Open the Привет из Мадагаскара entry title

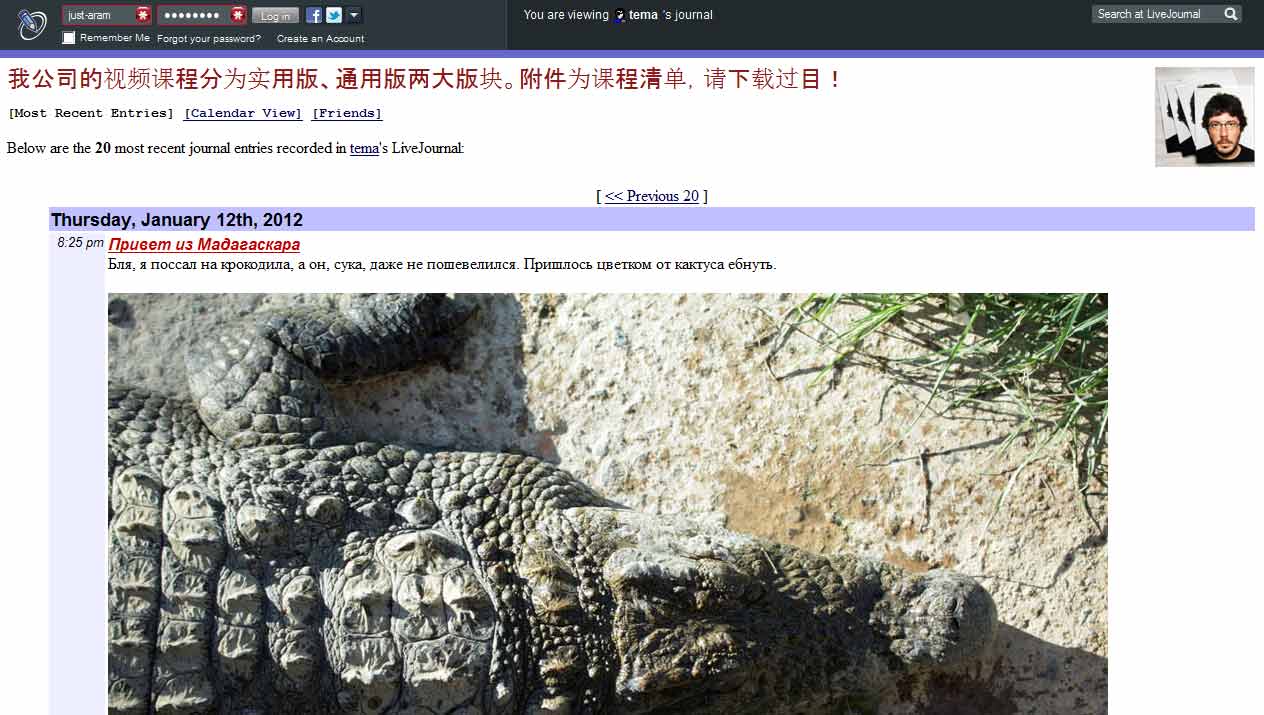click(204, 245)
